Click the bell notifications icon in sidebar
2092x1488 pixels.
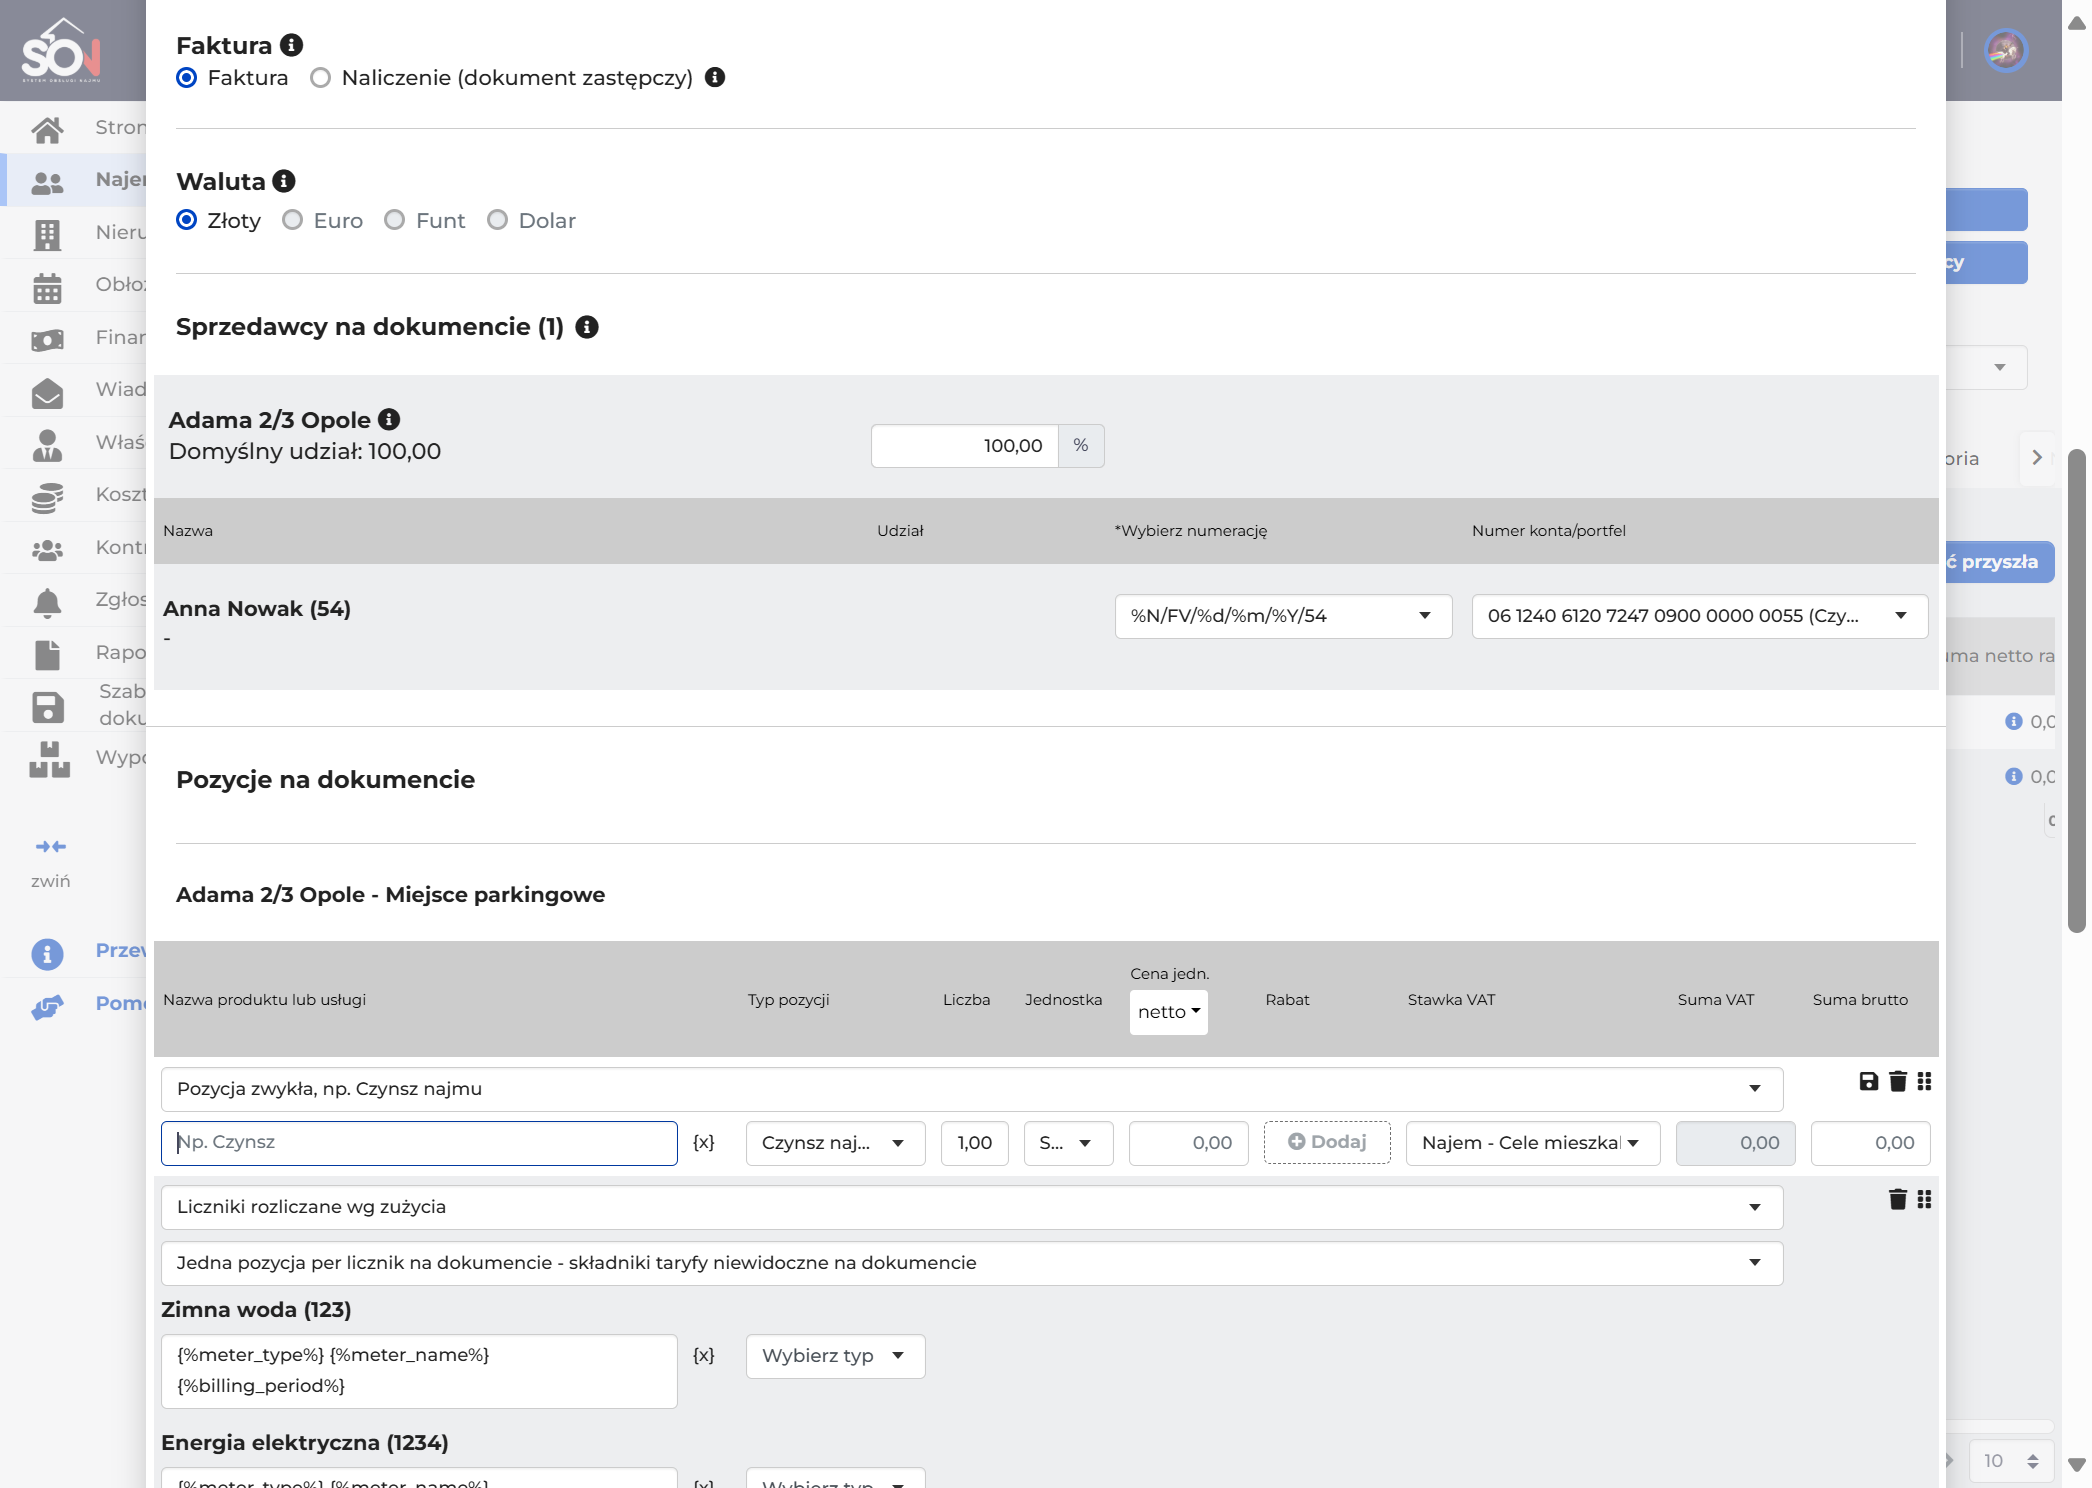click(x=47, y=602)
